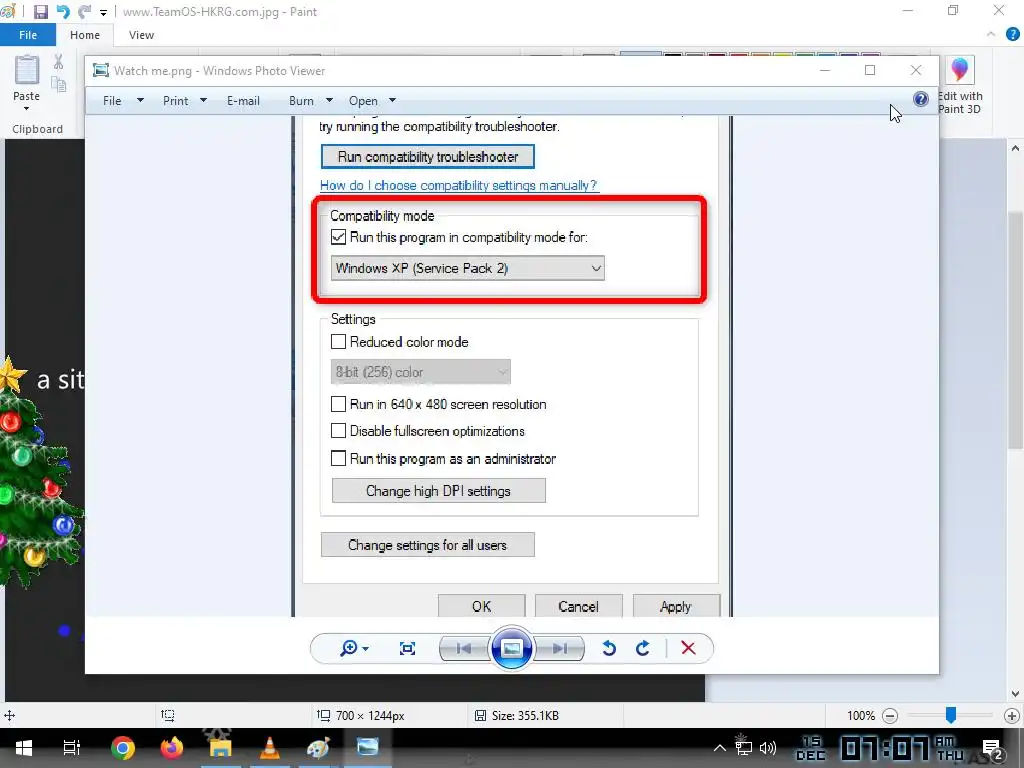This screenshot has width=1024, height=768.
Task: Open the zoom magnifier control in Photo Viewer
Action: [x=354, y=648]
